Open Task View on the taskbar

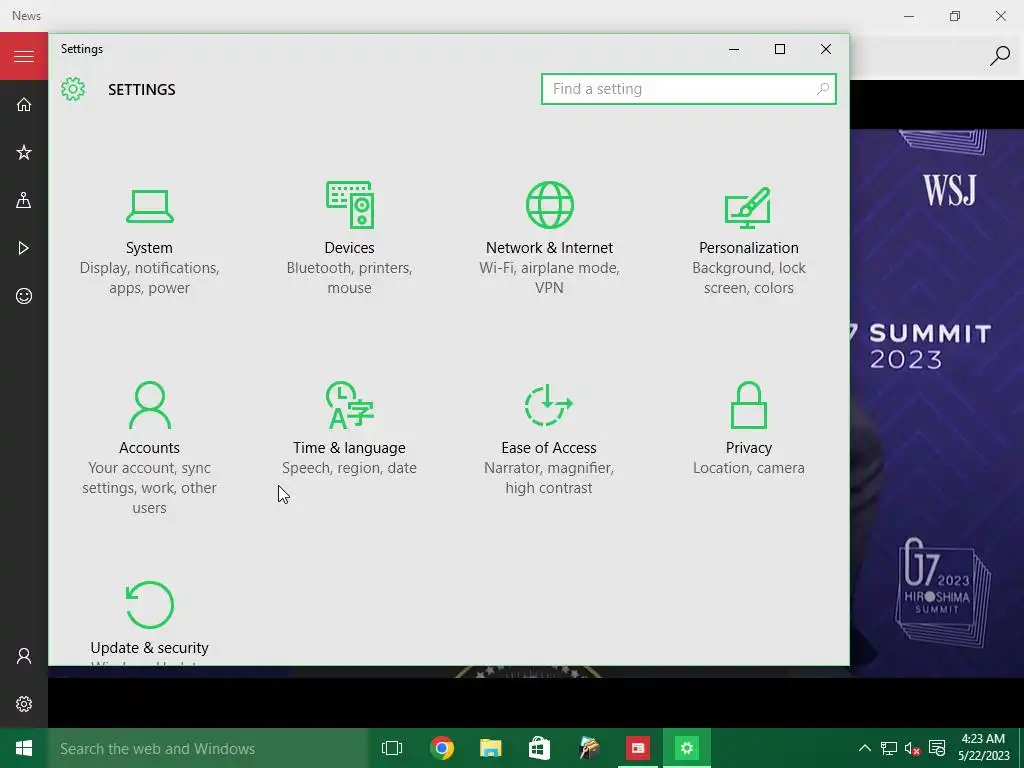392,748
